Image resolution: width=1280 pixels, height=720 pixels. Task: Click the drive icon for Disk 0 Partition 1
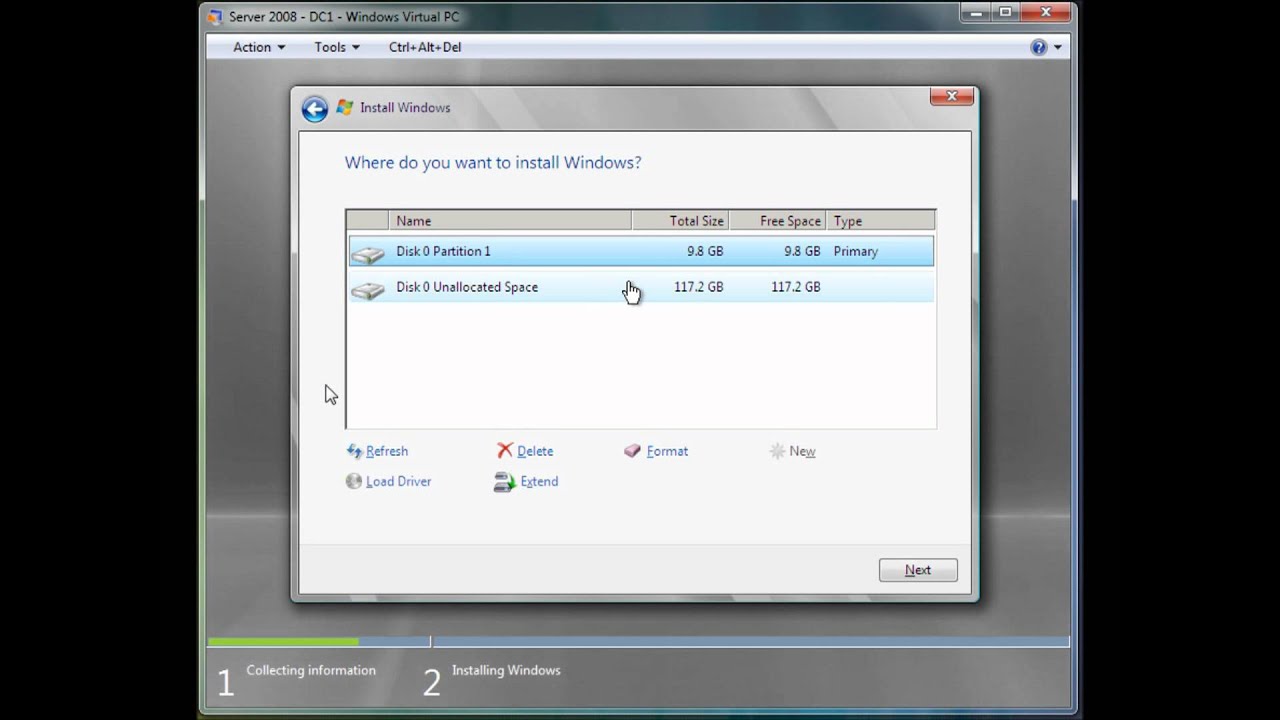(x=368, y=254)
